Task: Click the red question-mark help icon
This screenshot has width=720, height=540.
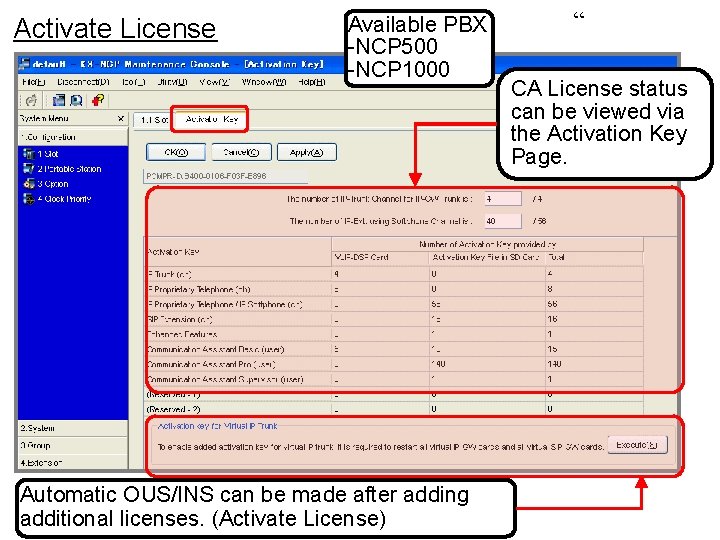Action: coord(97,100)
